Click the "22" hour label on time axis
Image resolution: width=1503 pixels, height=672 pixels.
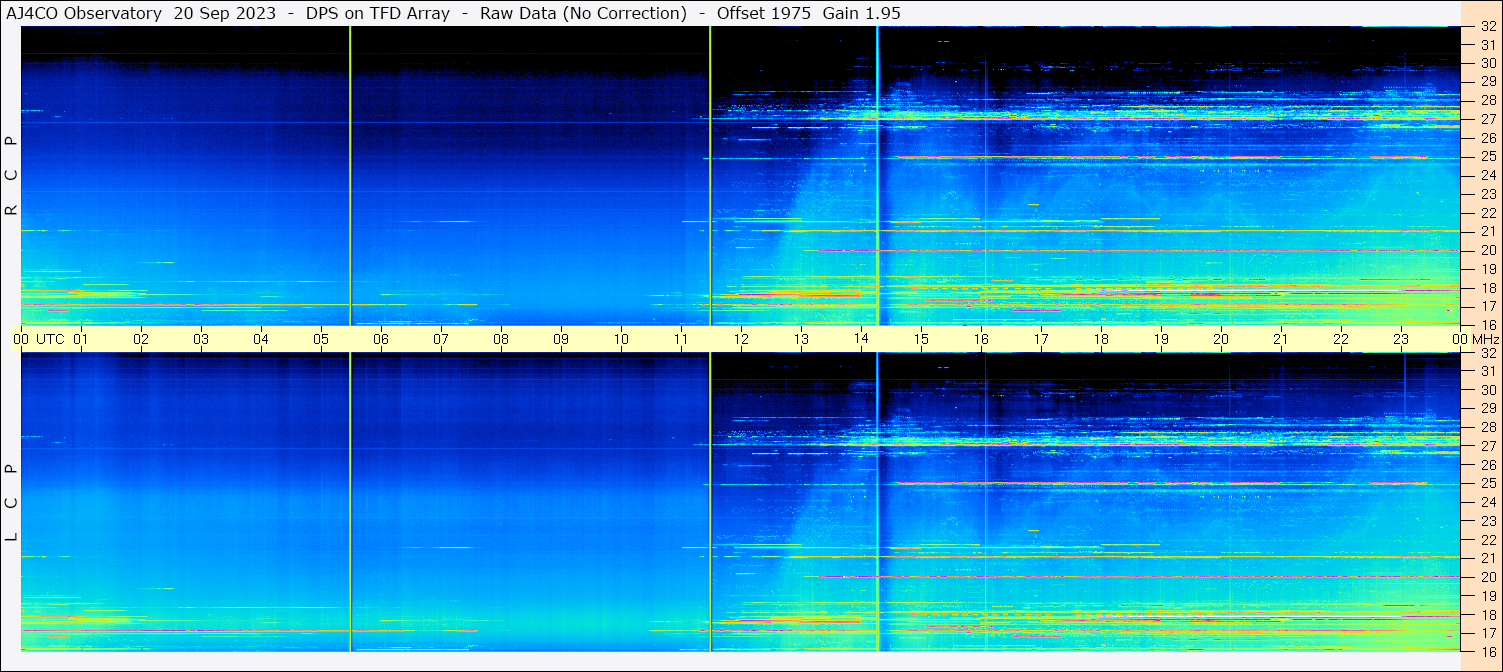click(1341, 339)
